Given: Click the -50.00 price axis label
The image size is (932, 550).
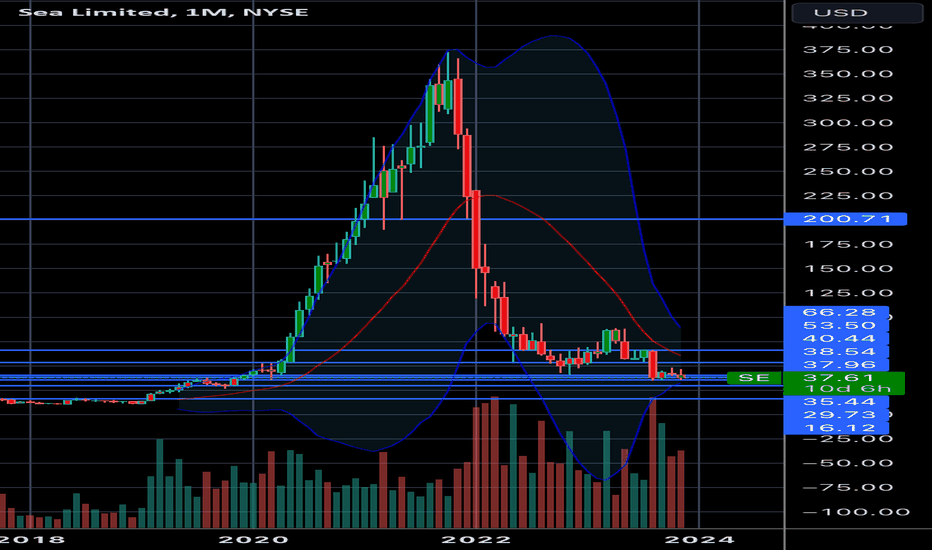Looking at the screenshot, I should tap(848, 463).
